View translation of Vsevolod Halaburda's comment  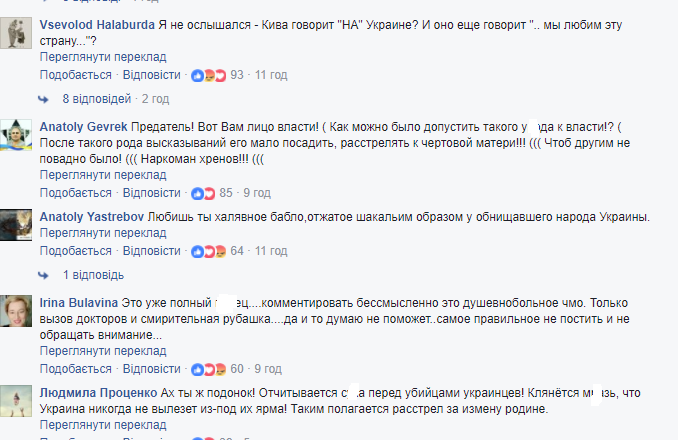pos(104,57)
